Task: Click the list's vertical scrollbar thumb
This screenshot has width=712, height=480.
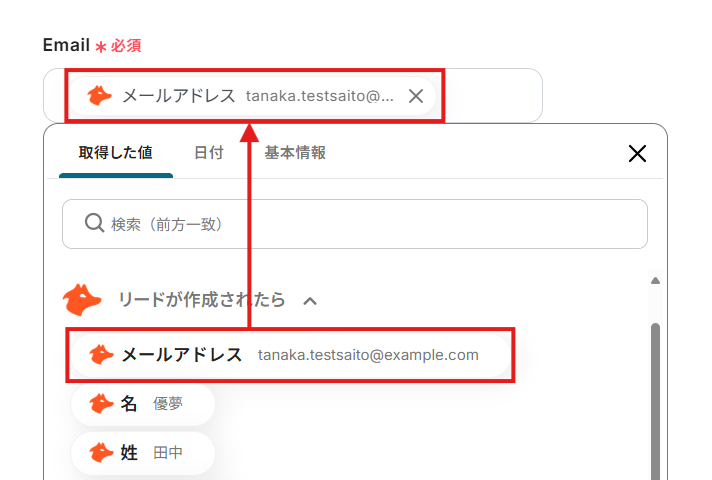Action: [x=656, y=400]
